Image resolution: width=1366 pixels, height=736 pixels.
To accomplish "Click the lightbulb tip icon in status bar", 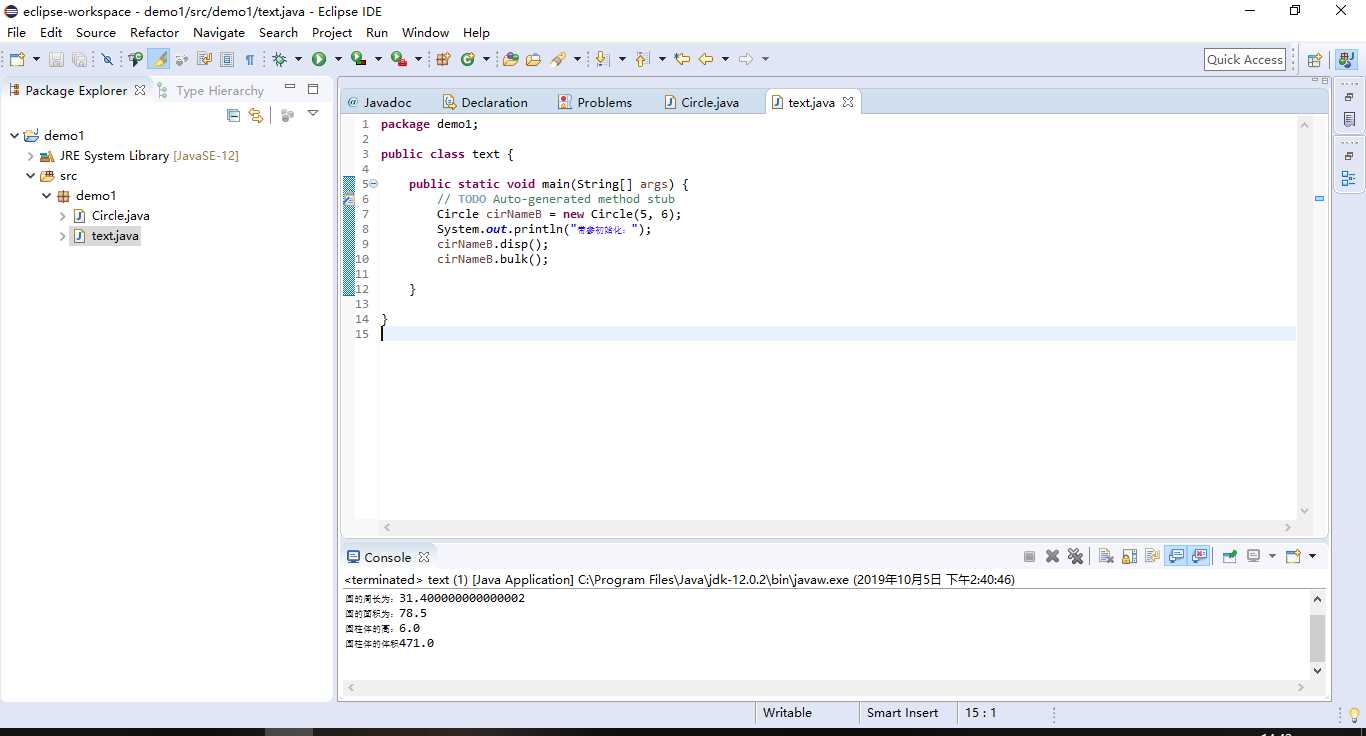I will tap(1354, 714).
